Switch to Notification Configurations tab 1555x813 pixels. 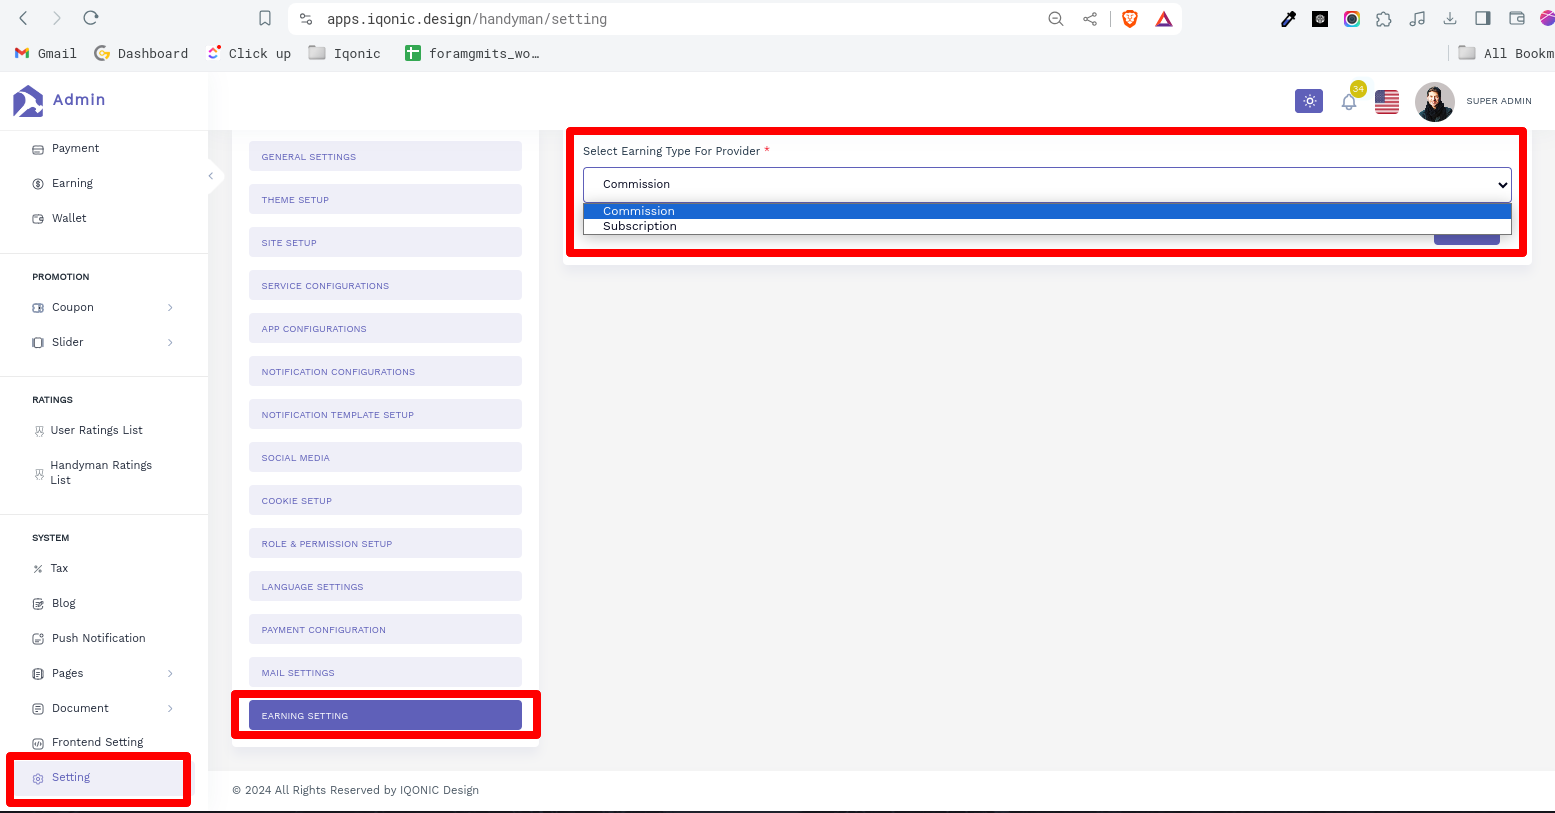click(385, 371)
